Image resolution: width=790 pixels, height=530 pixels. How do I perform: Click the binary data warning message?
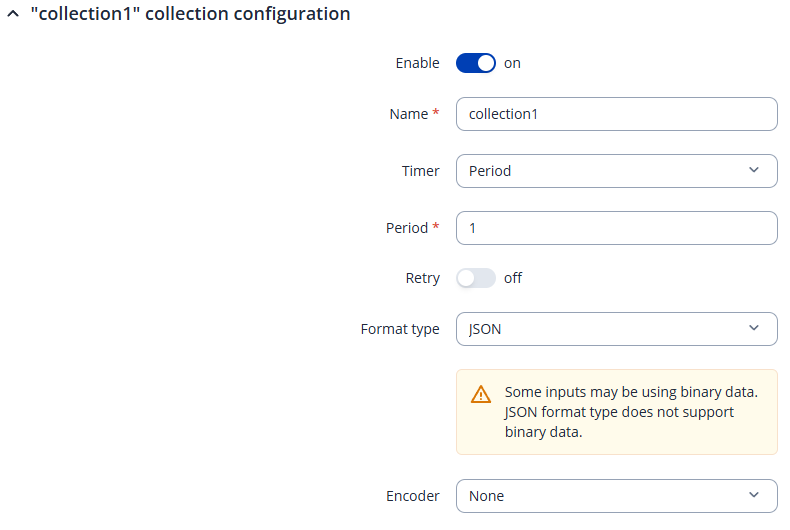point(631,412)
